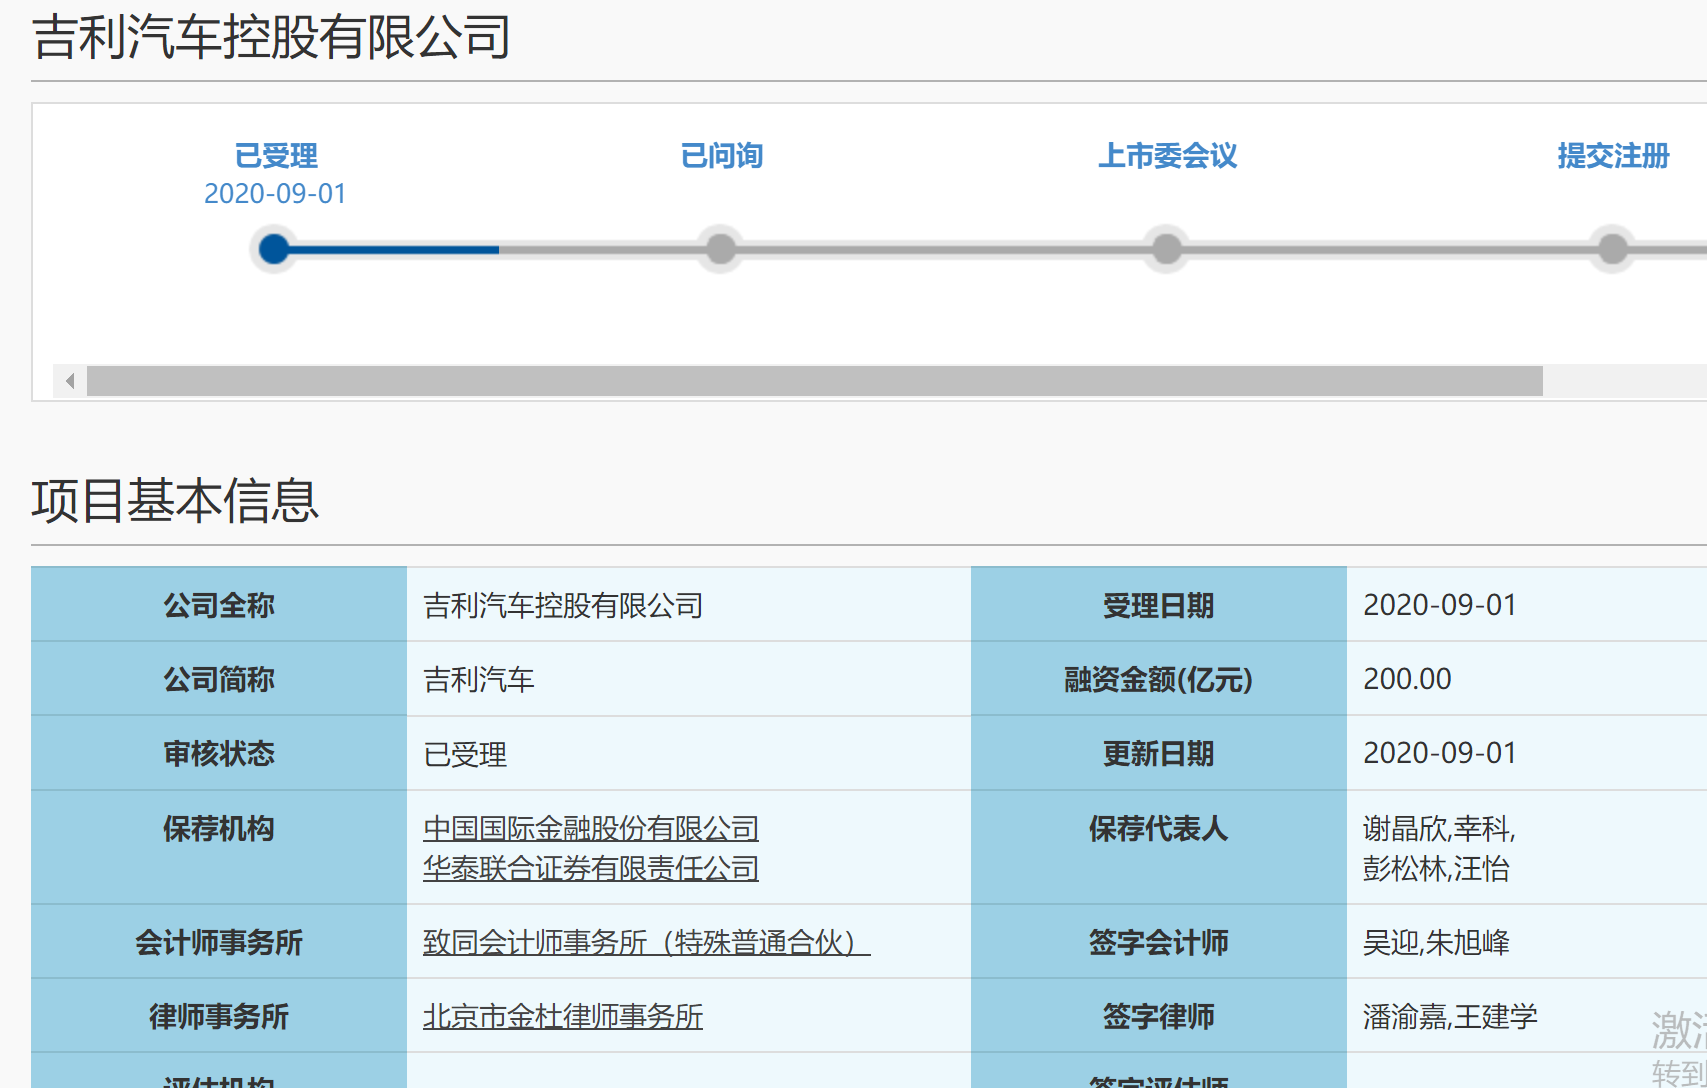This screenshot has width=1707, height=1088.
Task: Select the 已受理 stage label
Action: tap(276, 156)
